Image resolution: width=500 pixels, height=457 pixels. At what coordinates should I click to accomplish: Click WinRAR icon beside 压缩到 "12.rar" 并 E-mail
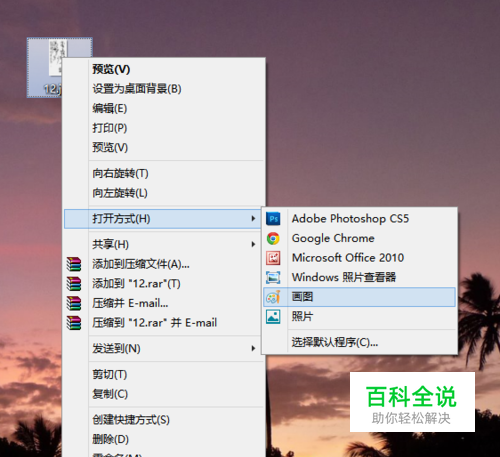(74, 323)
